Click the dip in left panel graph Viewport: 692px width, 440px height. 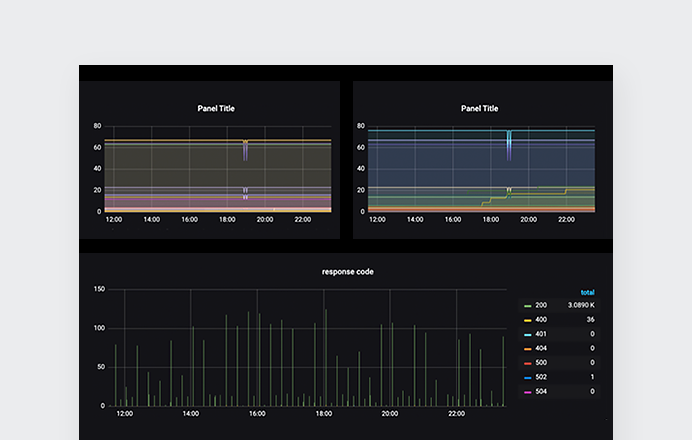coord(245,150)
